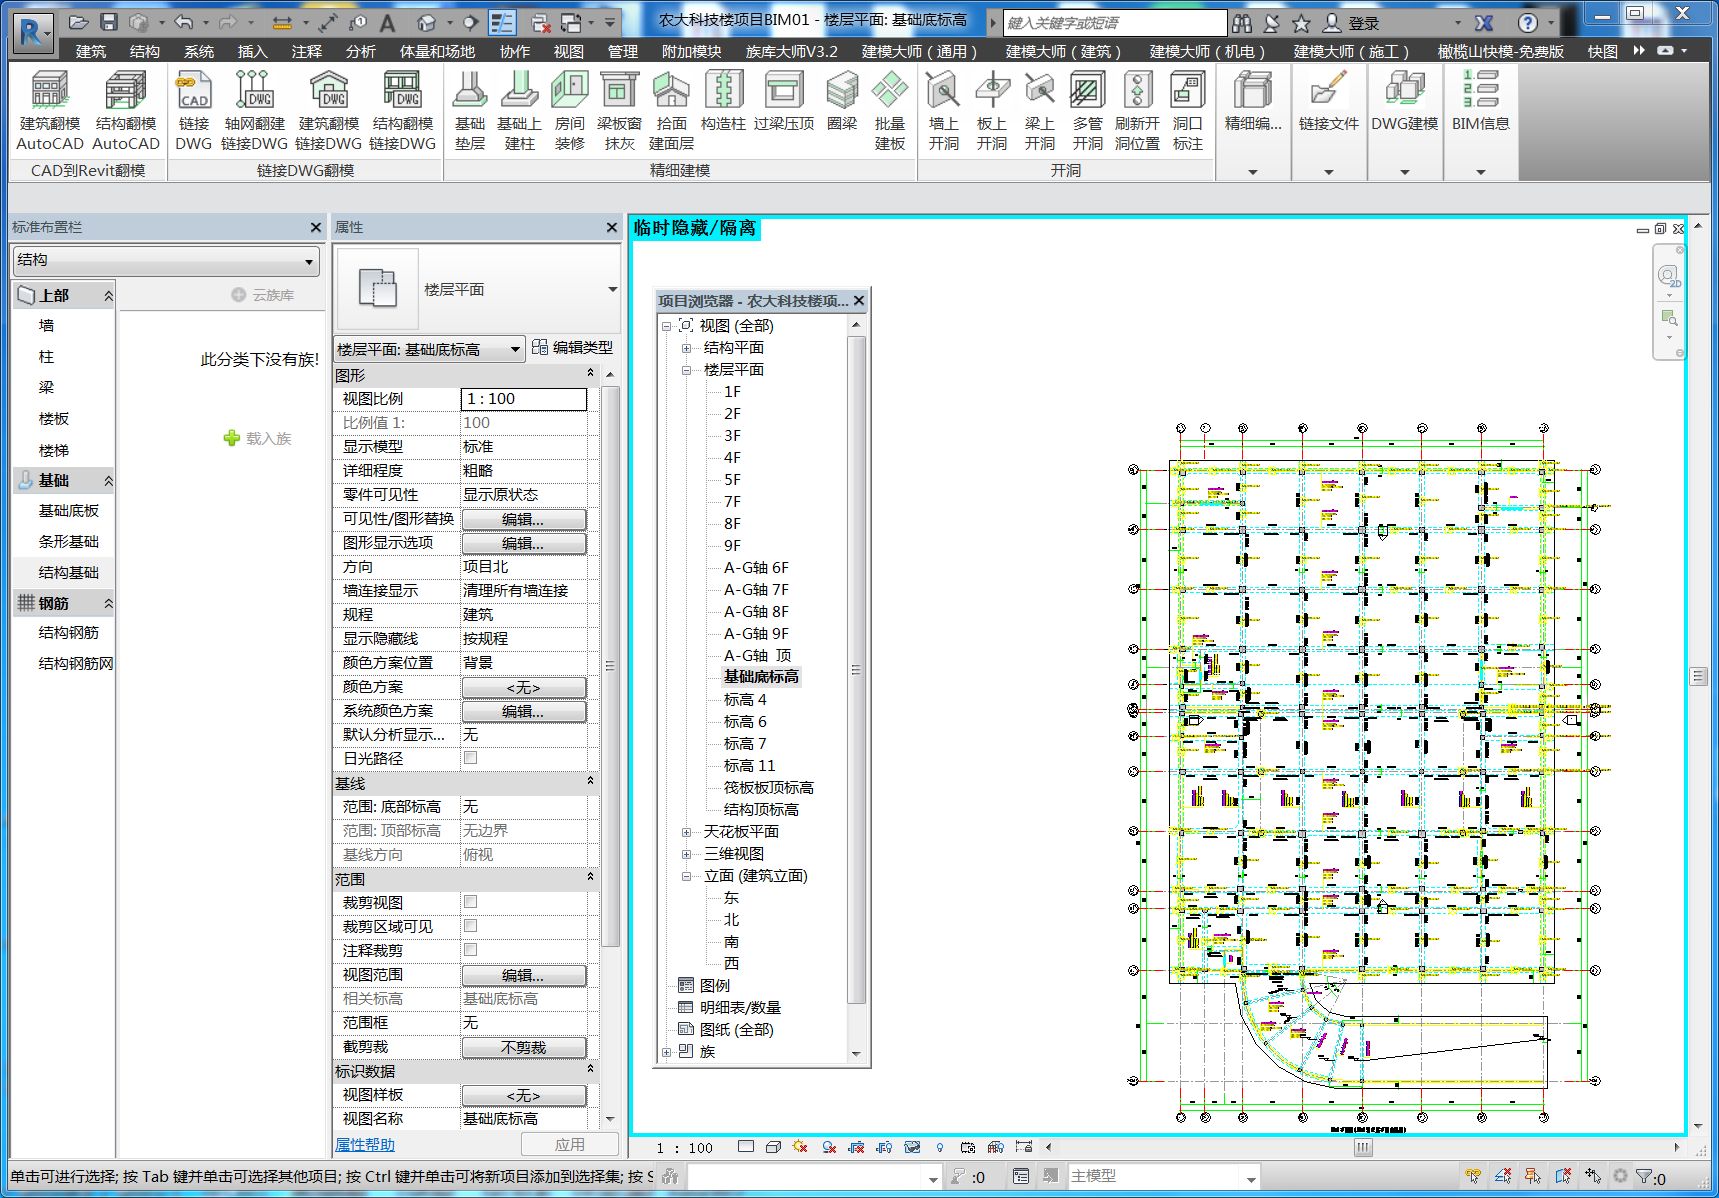
Task: Select the 基础上建柱 tool icon
Action: click(519, 91)
